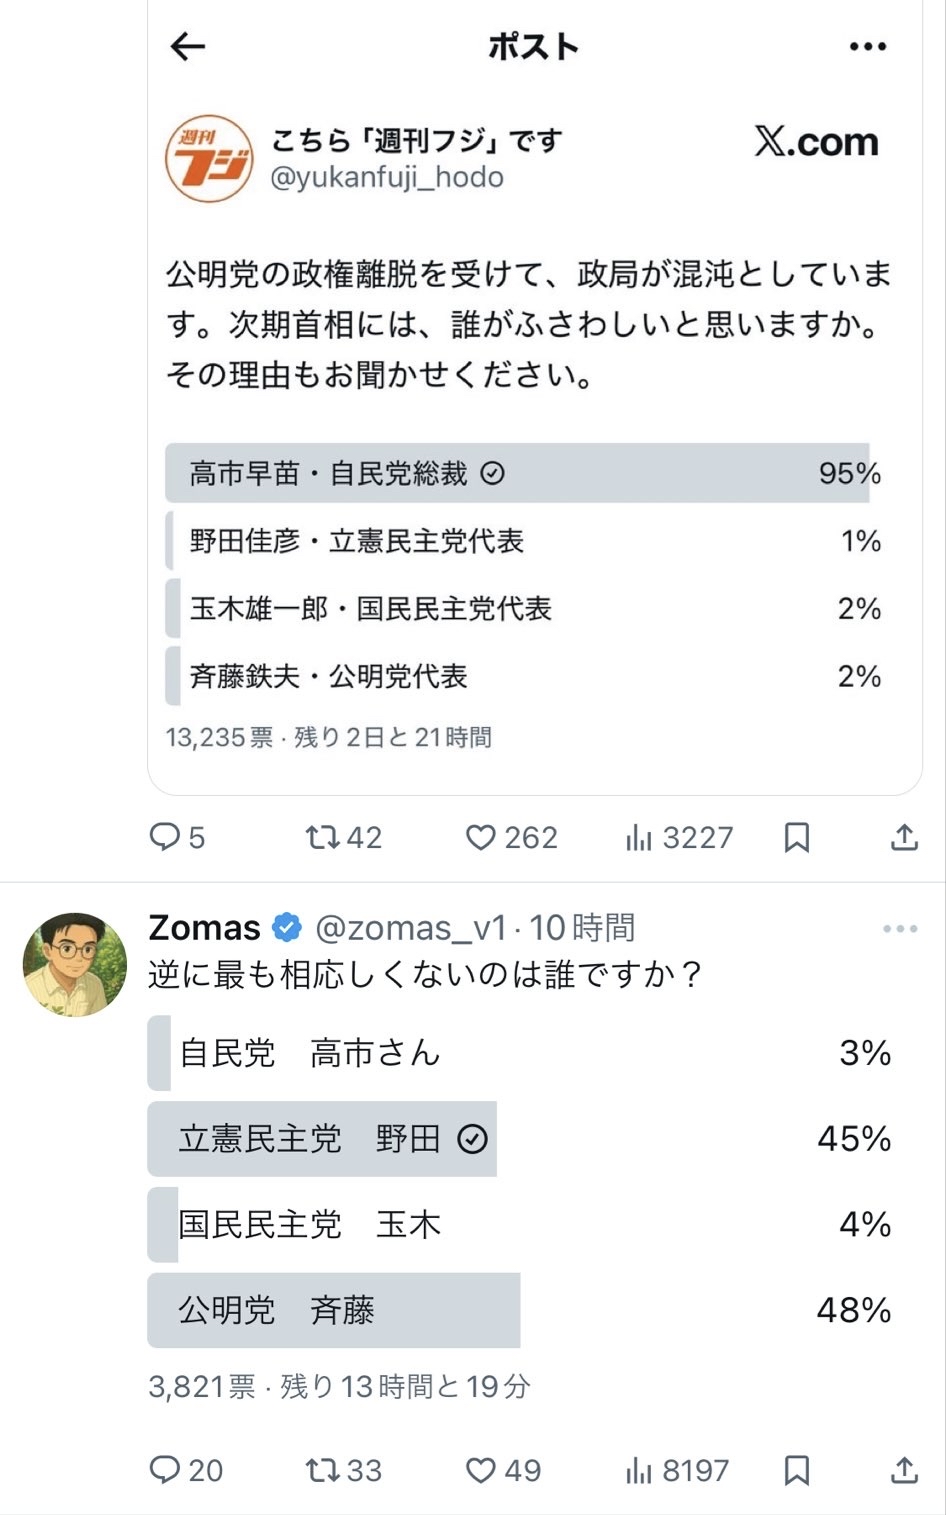The width and height of the screenshot is (946, 1515).
Task: Open Zomas profile picture
Action: (75, 964)
